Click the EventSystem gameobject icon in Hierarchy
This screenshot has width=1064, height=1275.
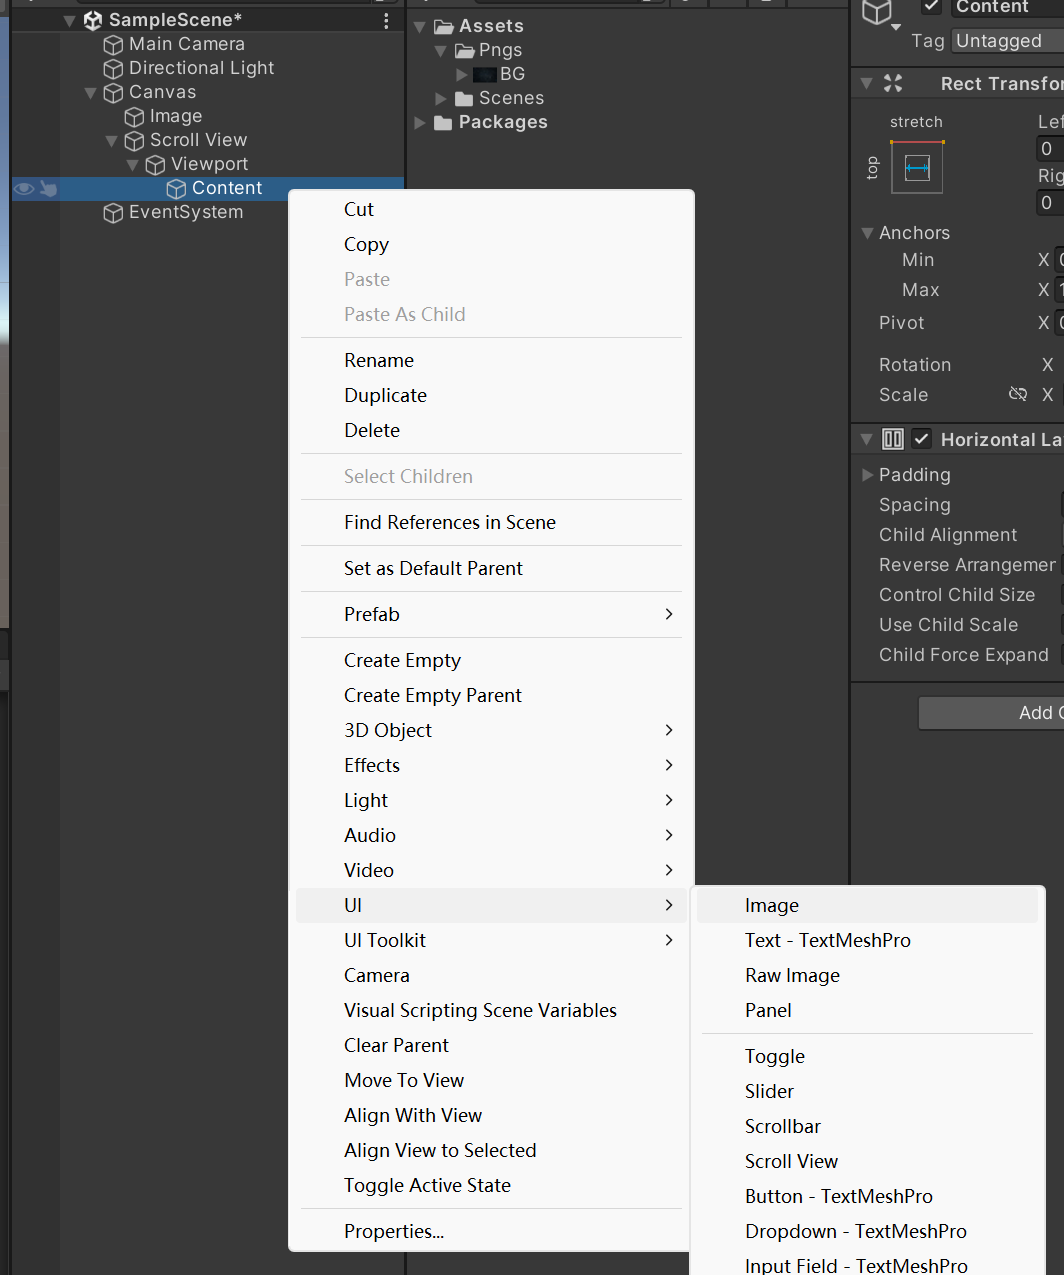(112, 212)
